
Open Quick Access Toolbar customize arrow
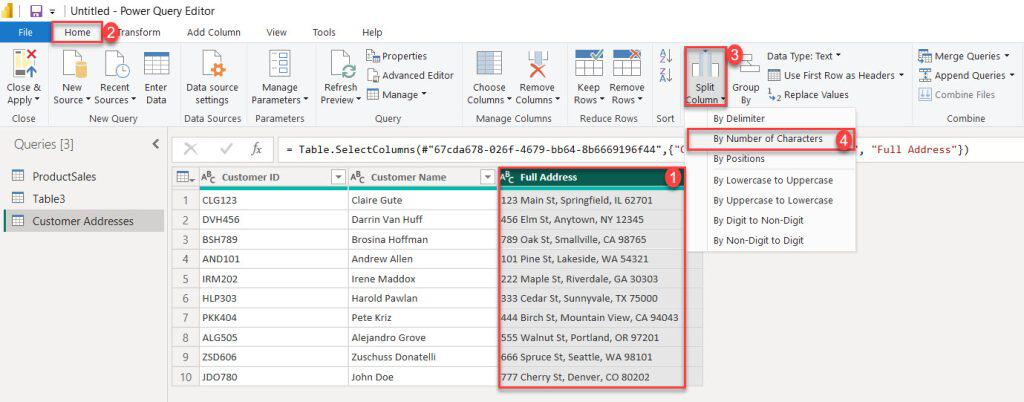coord(52,12)
